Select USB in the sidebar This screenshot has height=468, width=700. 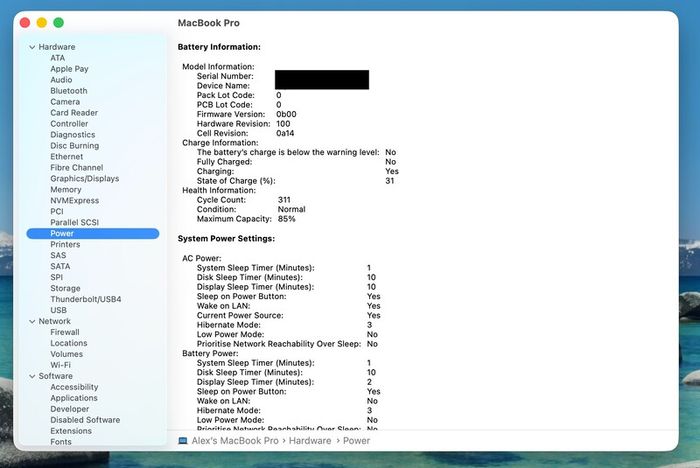pyautogui.click(x=58, y=310)
